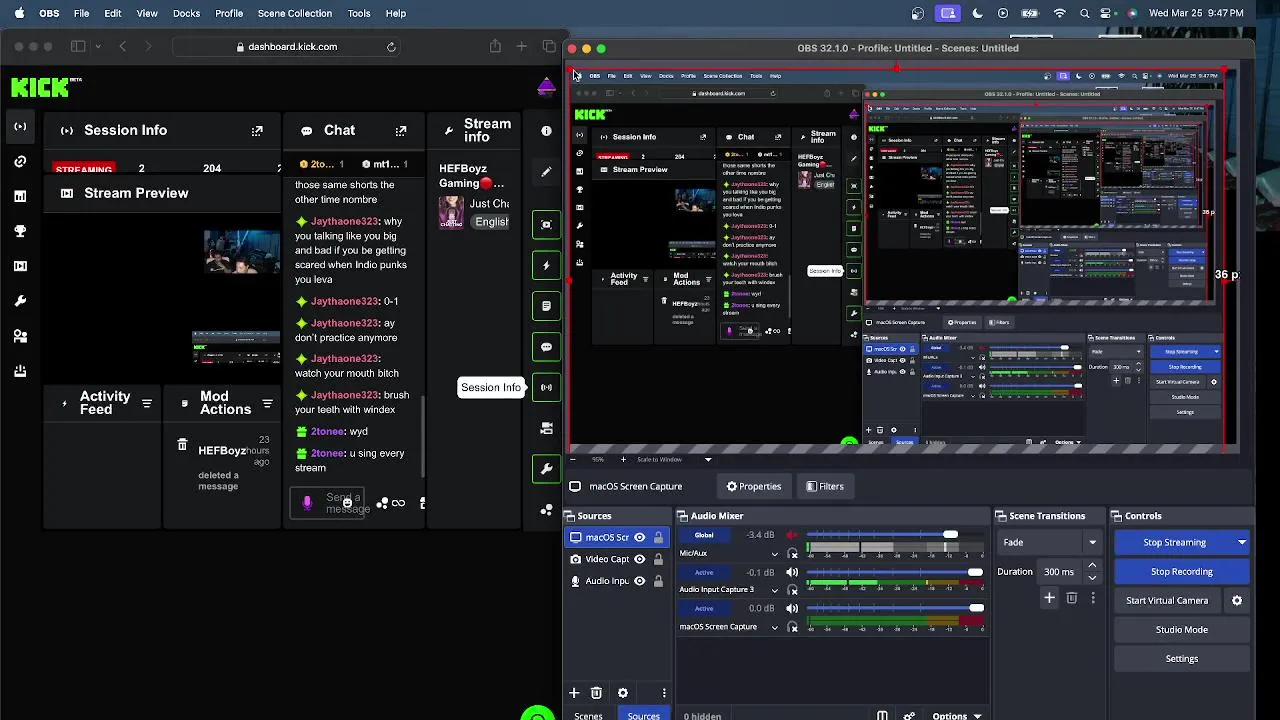This screenshot has height=720, width=1280.
Task: Adjust the Mic/Aux volume slider
Action: pos(896,535)
